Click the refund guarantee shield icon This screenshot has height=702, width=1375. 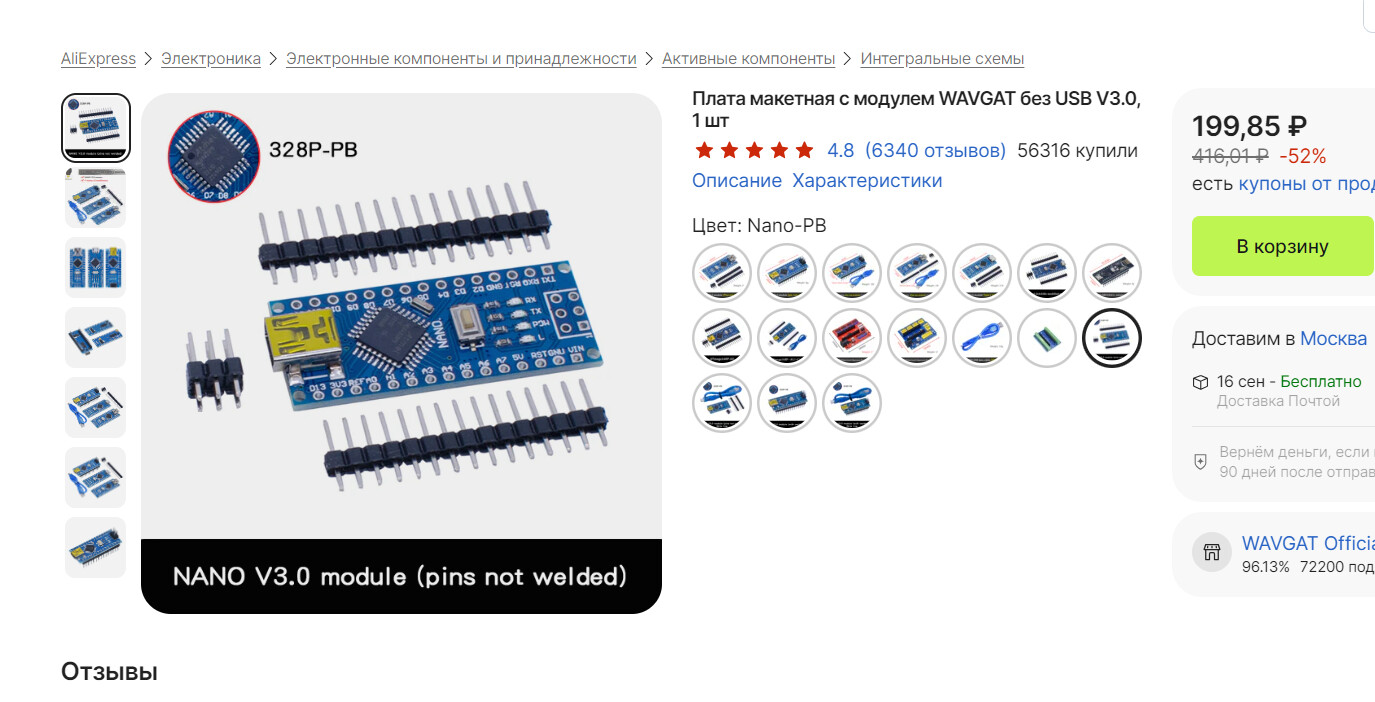click(x=1201, y=462)
